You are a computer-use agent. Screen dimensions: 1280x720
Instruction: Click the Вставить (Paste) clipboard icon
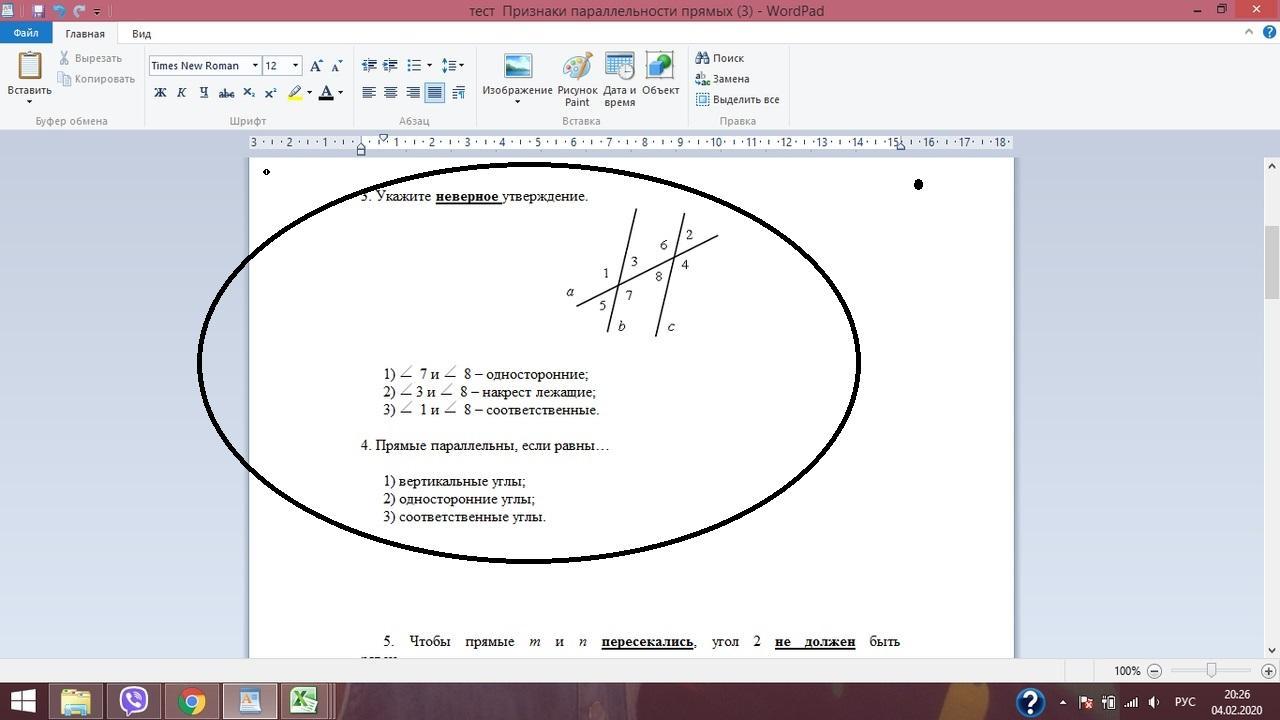[x=29, y=65]
